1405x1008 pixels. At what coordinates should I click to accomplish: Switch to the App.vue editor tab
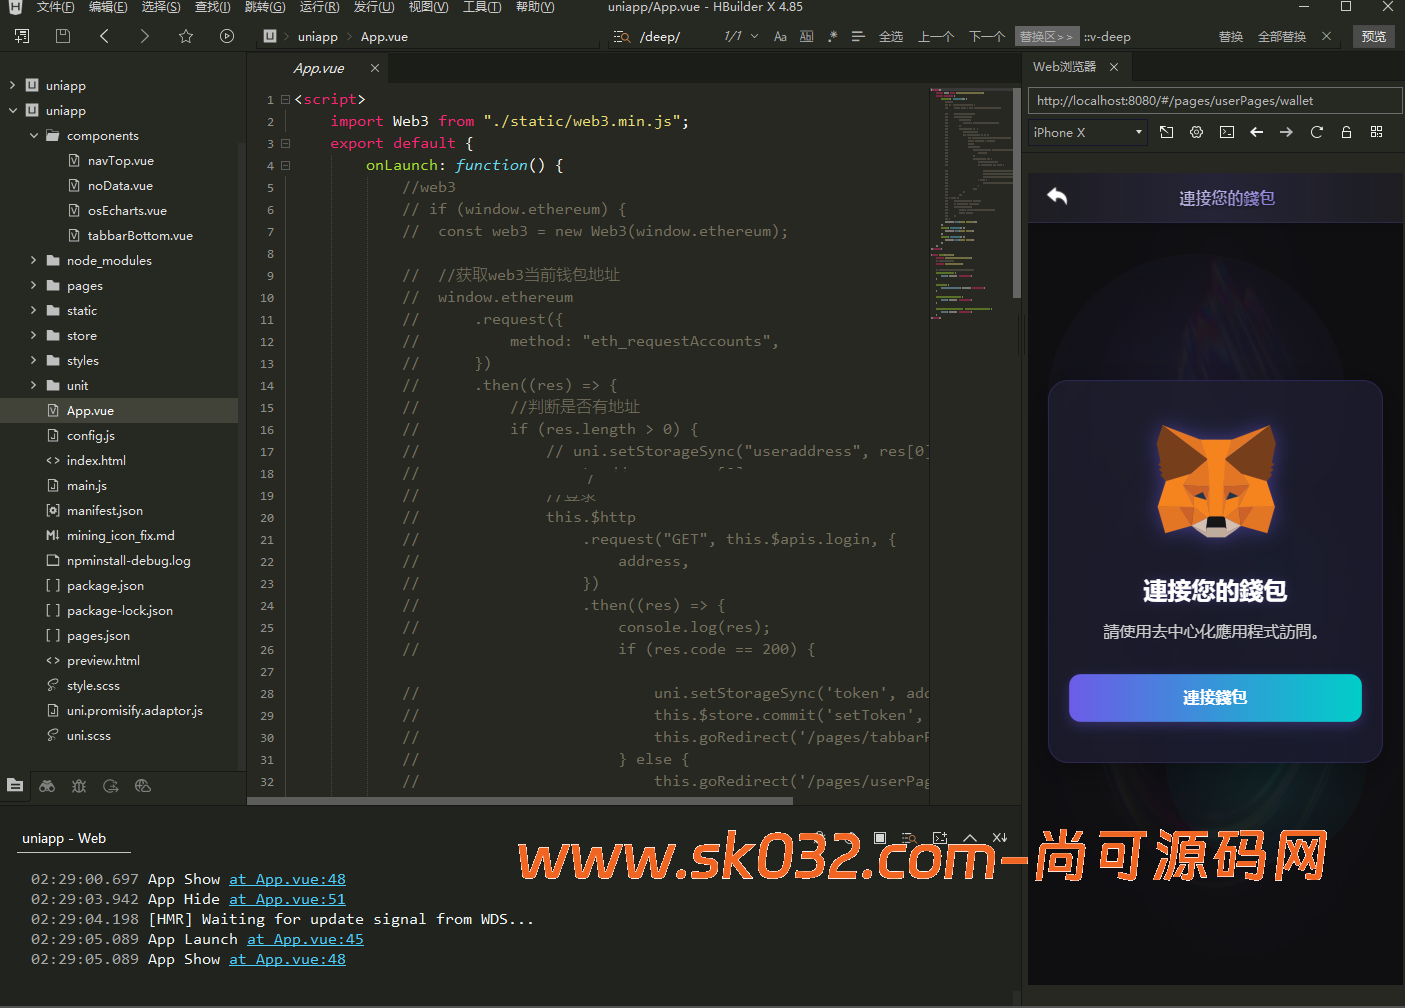[x=319, y=68]
